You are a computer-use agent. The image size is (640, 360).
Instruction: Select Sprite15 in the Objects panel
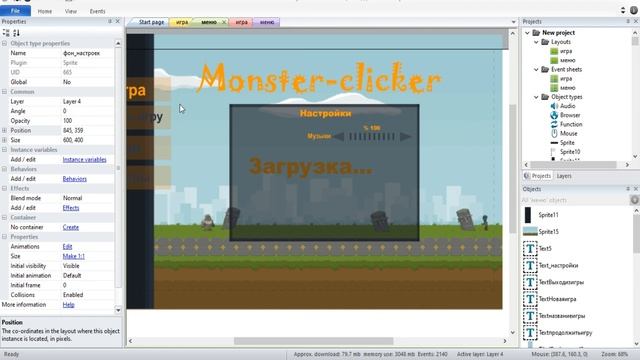click(548, 232)
